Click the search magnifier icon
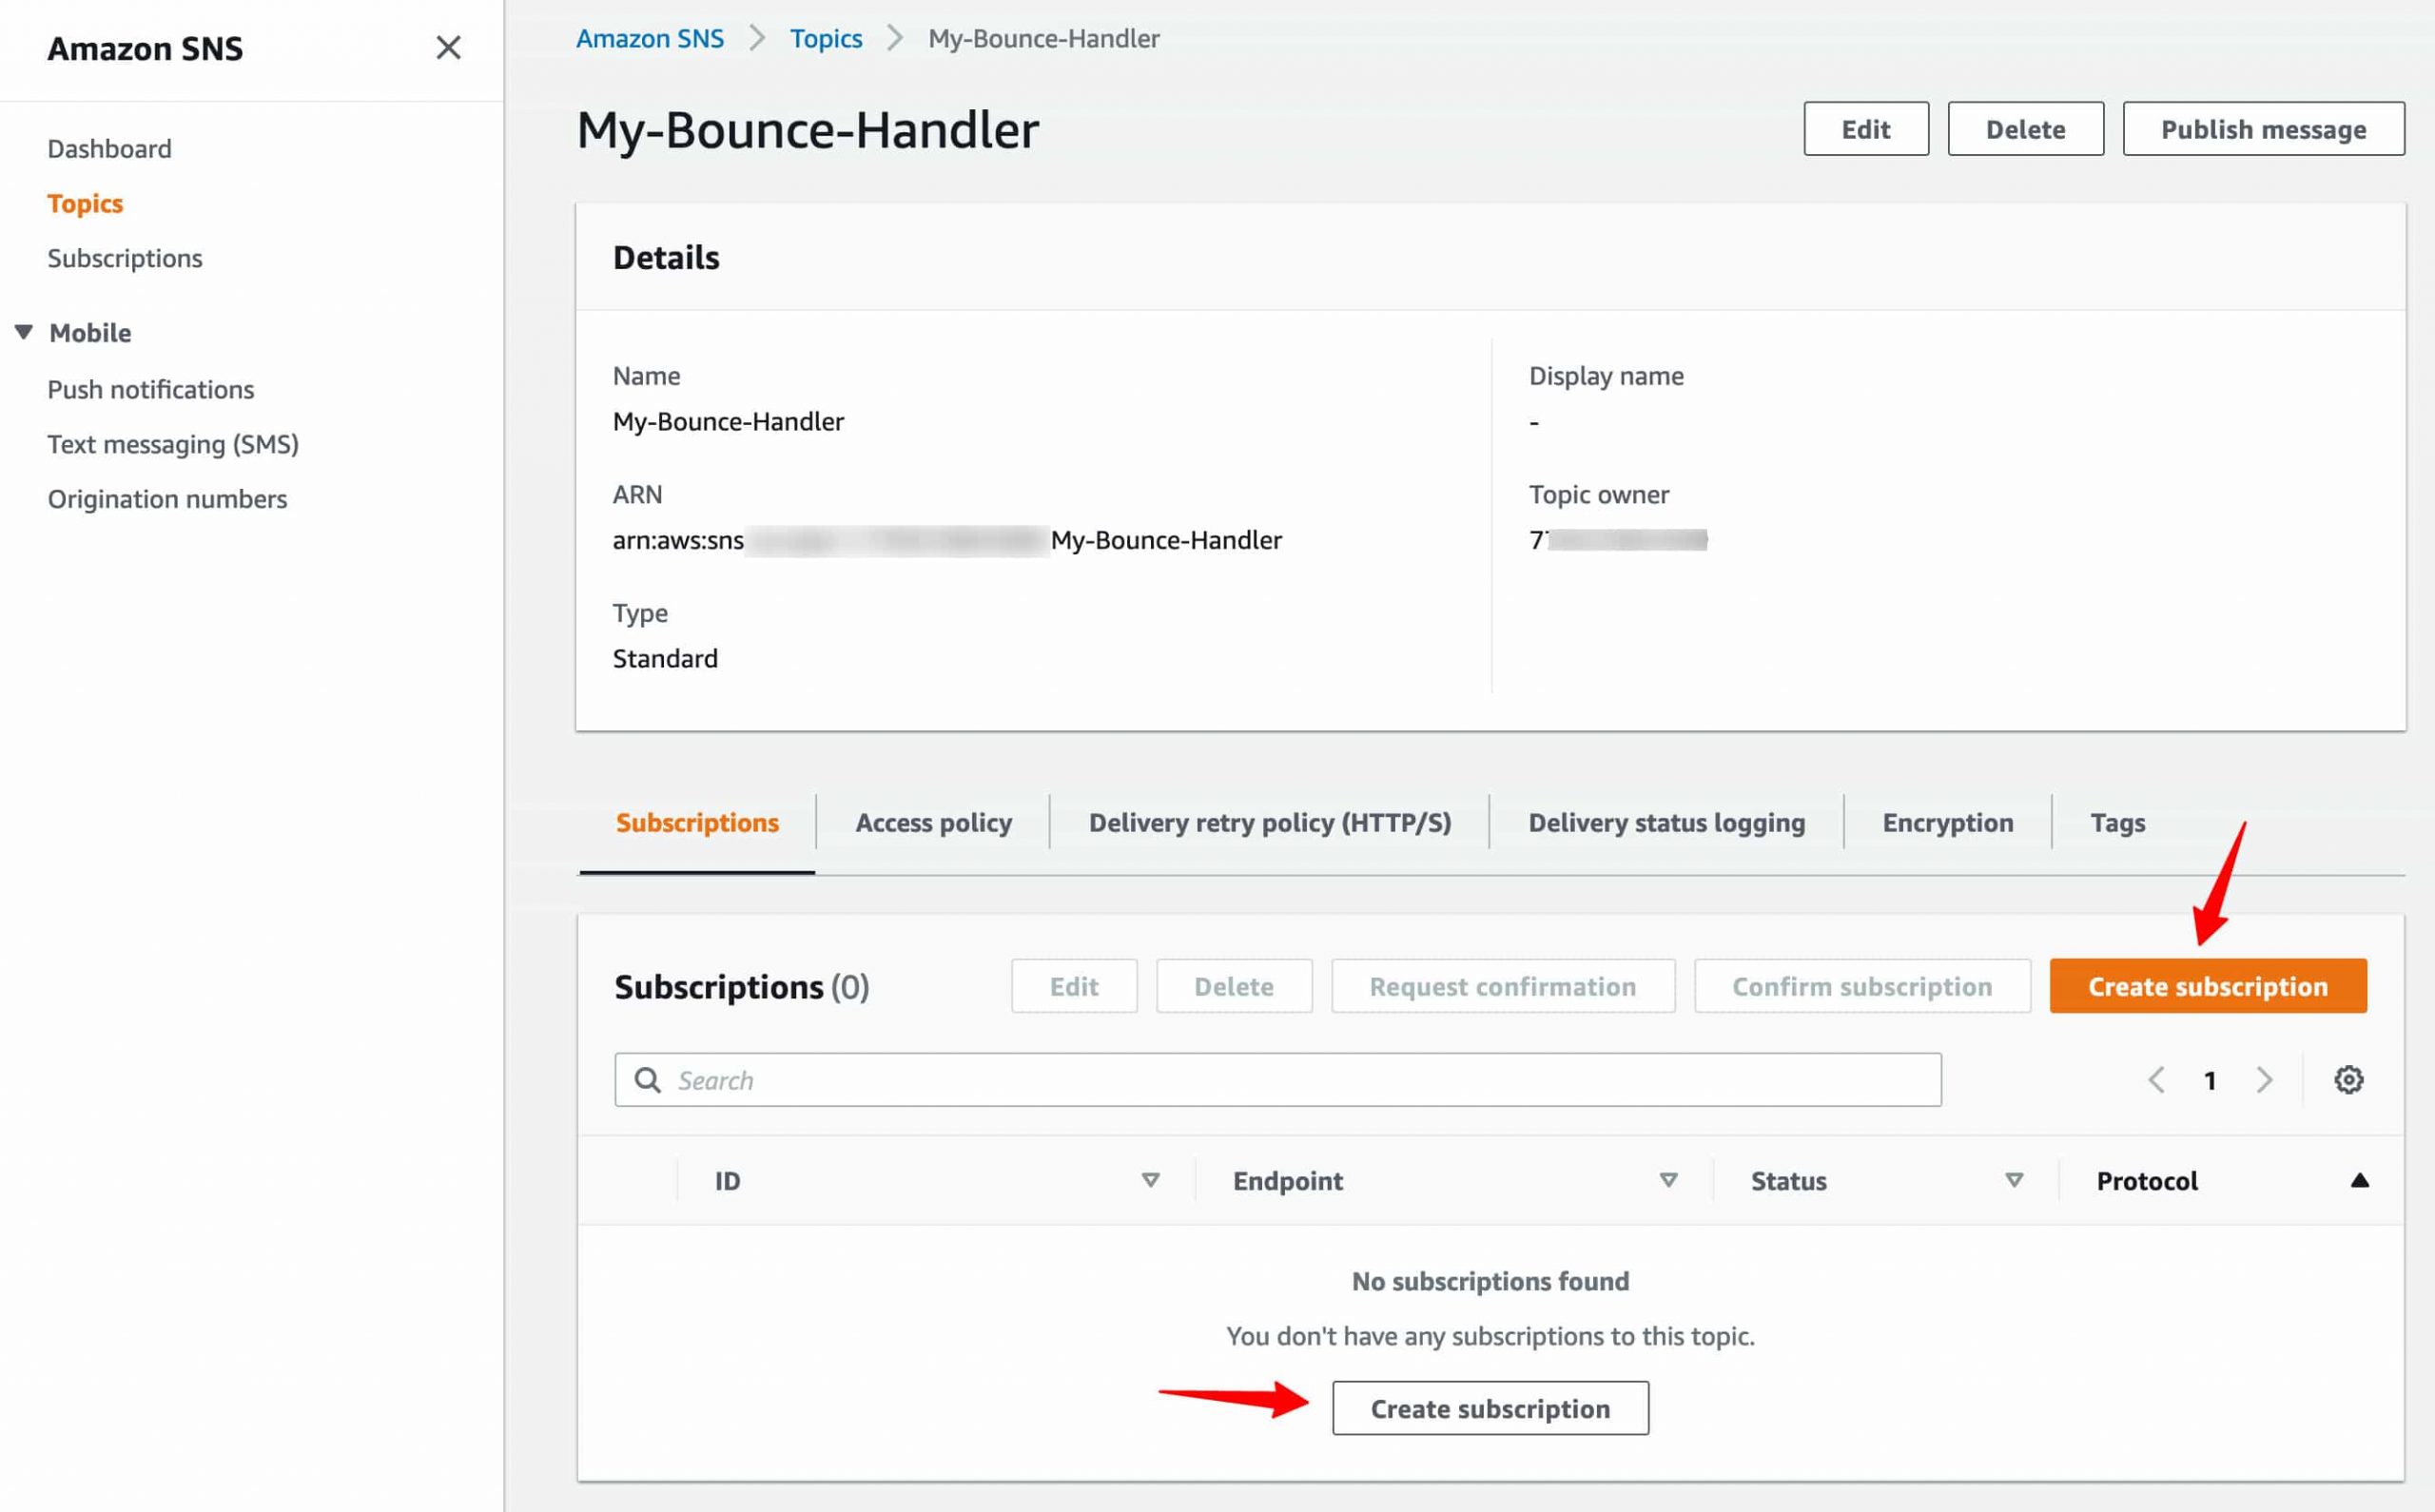 click(648, 1080)
